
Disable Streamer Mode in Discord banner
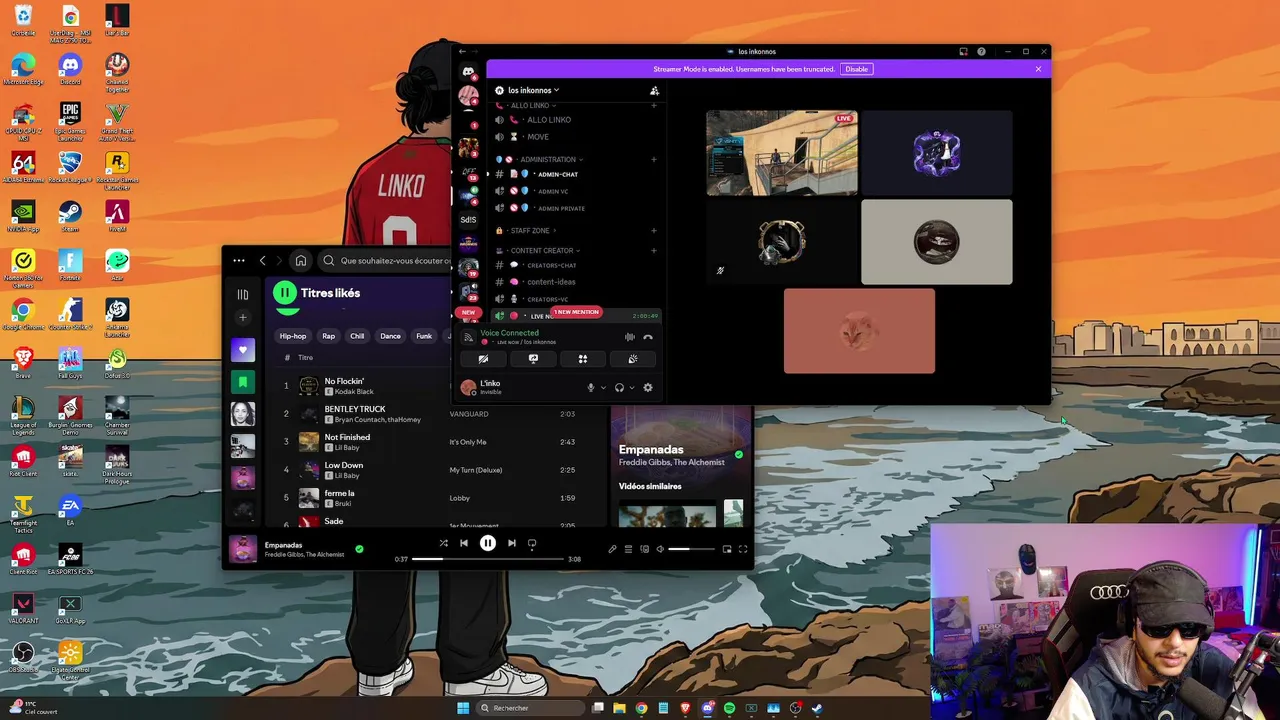tap(857, 69)
